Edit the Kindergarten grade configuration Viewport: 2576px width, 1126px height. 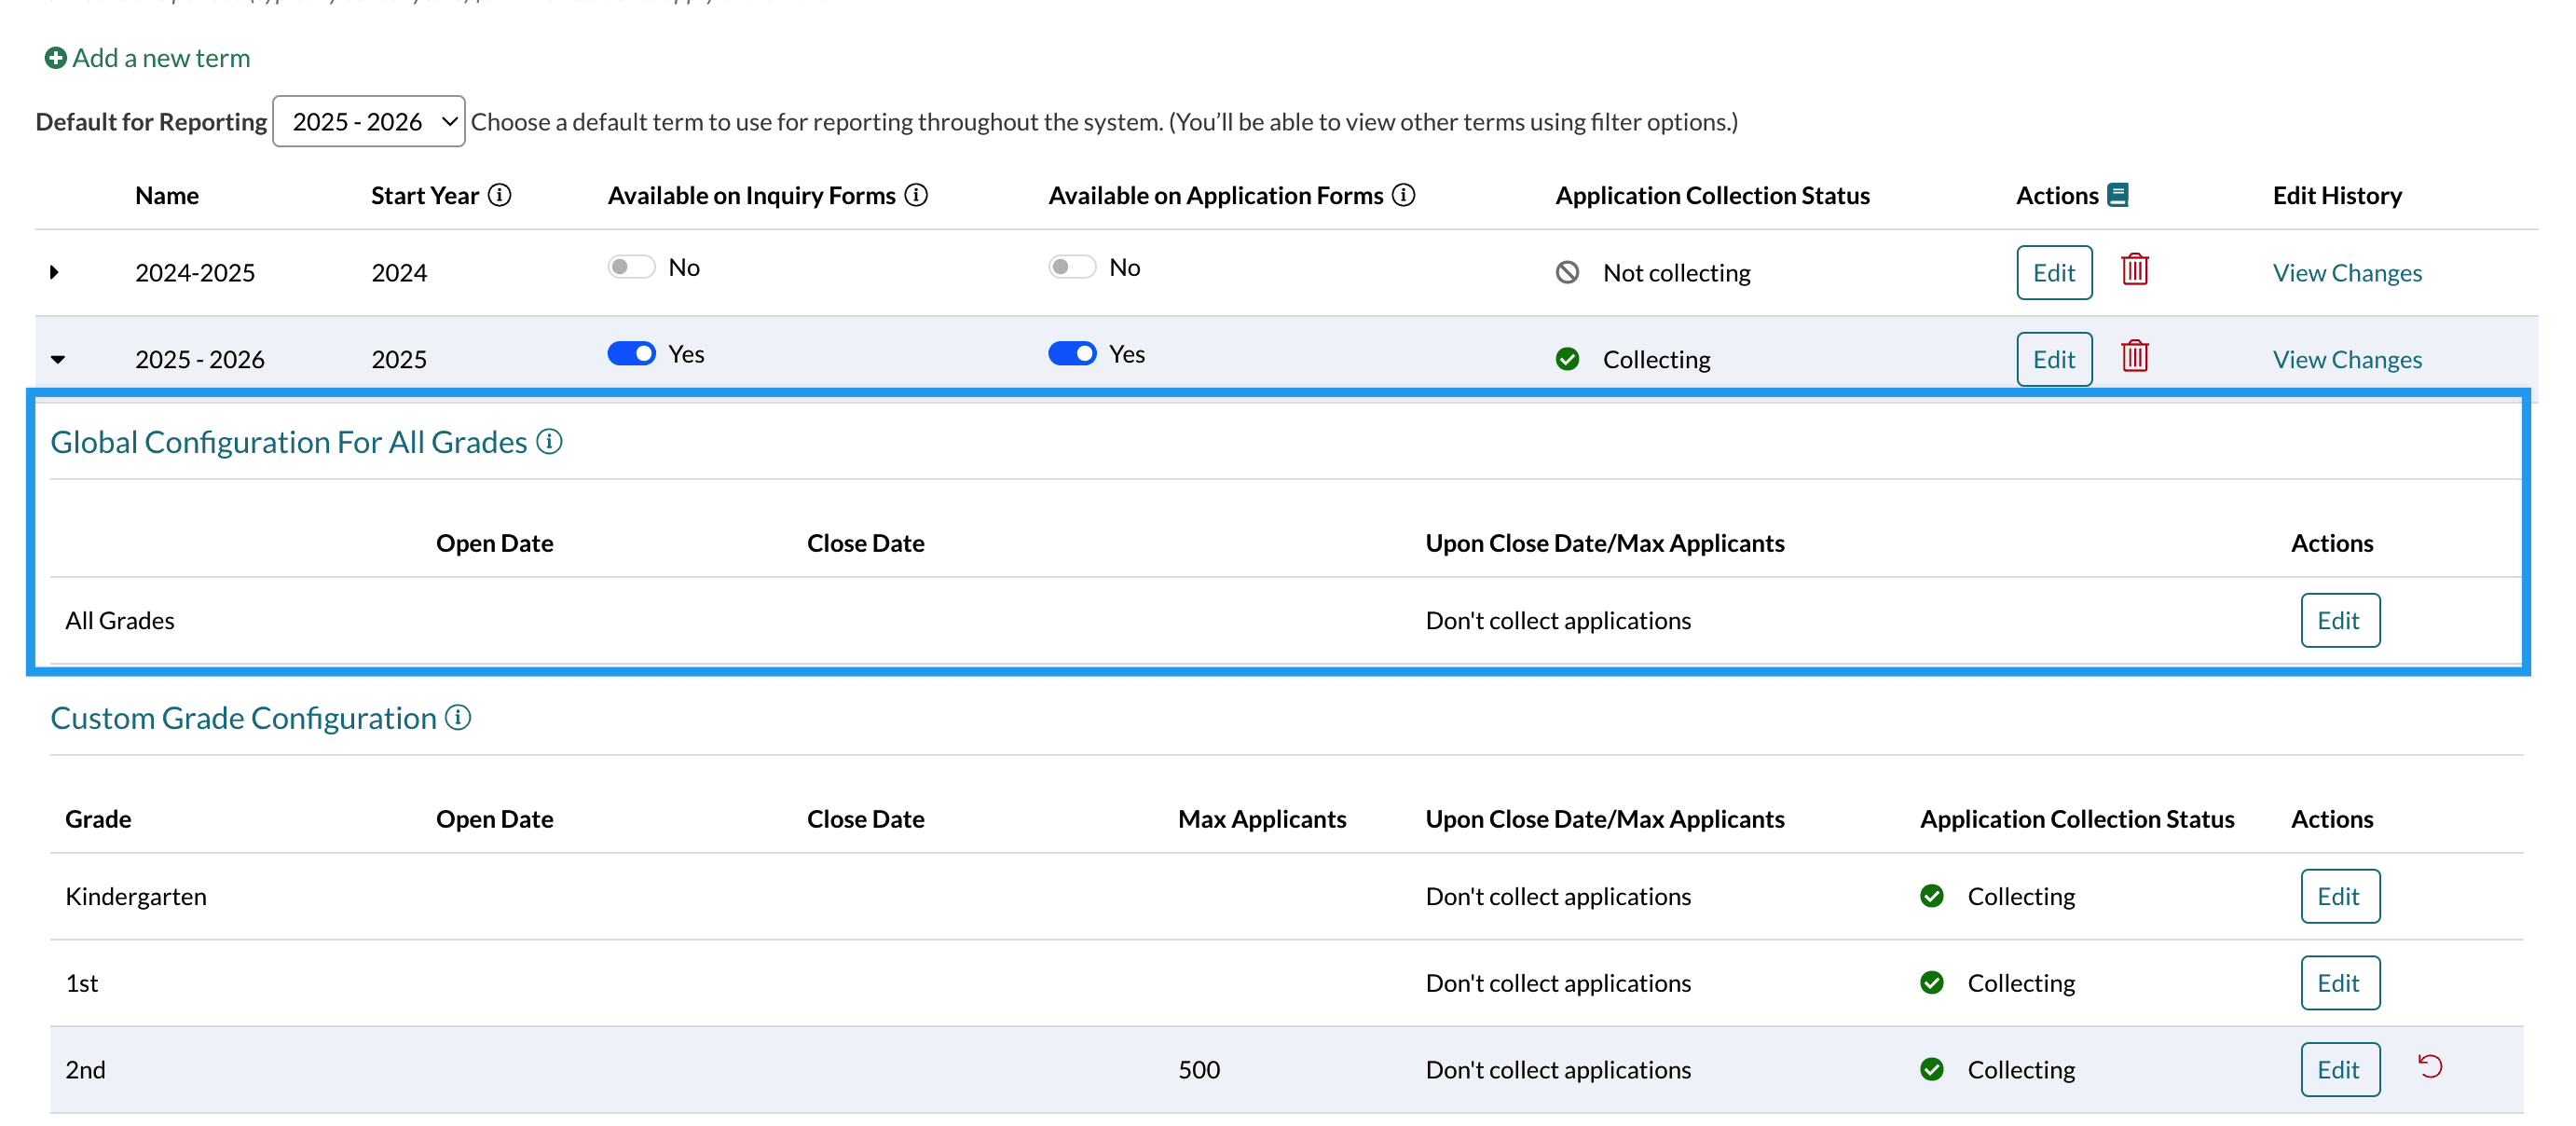pyautogui.click(x=2339, y=896)
